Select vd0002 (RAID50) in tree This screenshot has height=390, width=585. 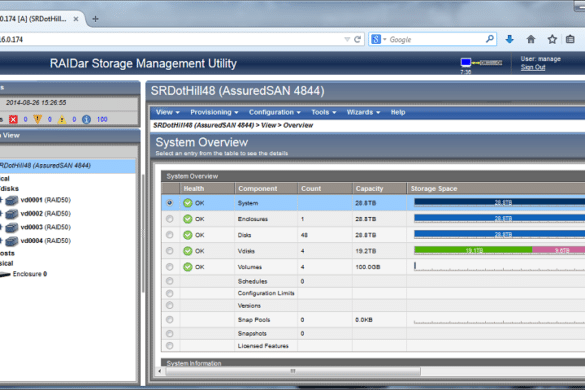[x=46, y=214]
